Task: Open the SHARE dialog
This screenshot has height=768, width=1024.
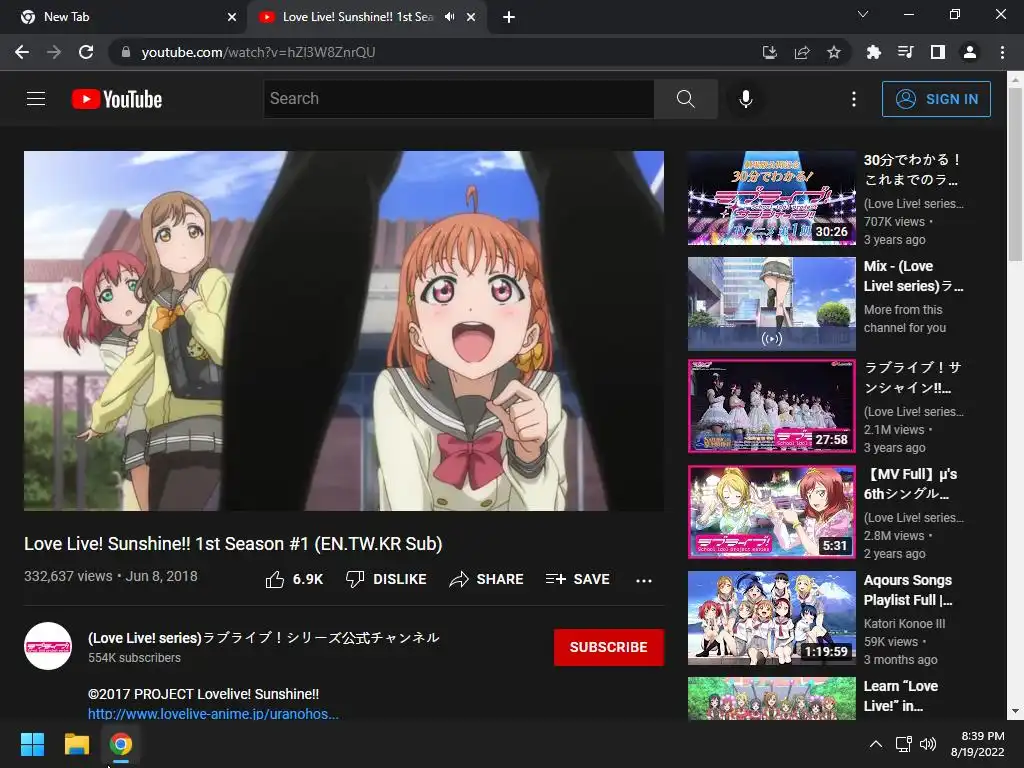Action: (487, 579)
